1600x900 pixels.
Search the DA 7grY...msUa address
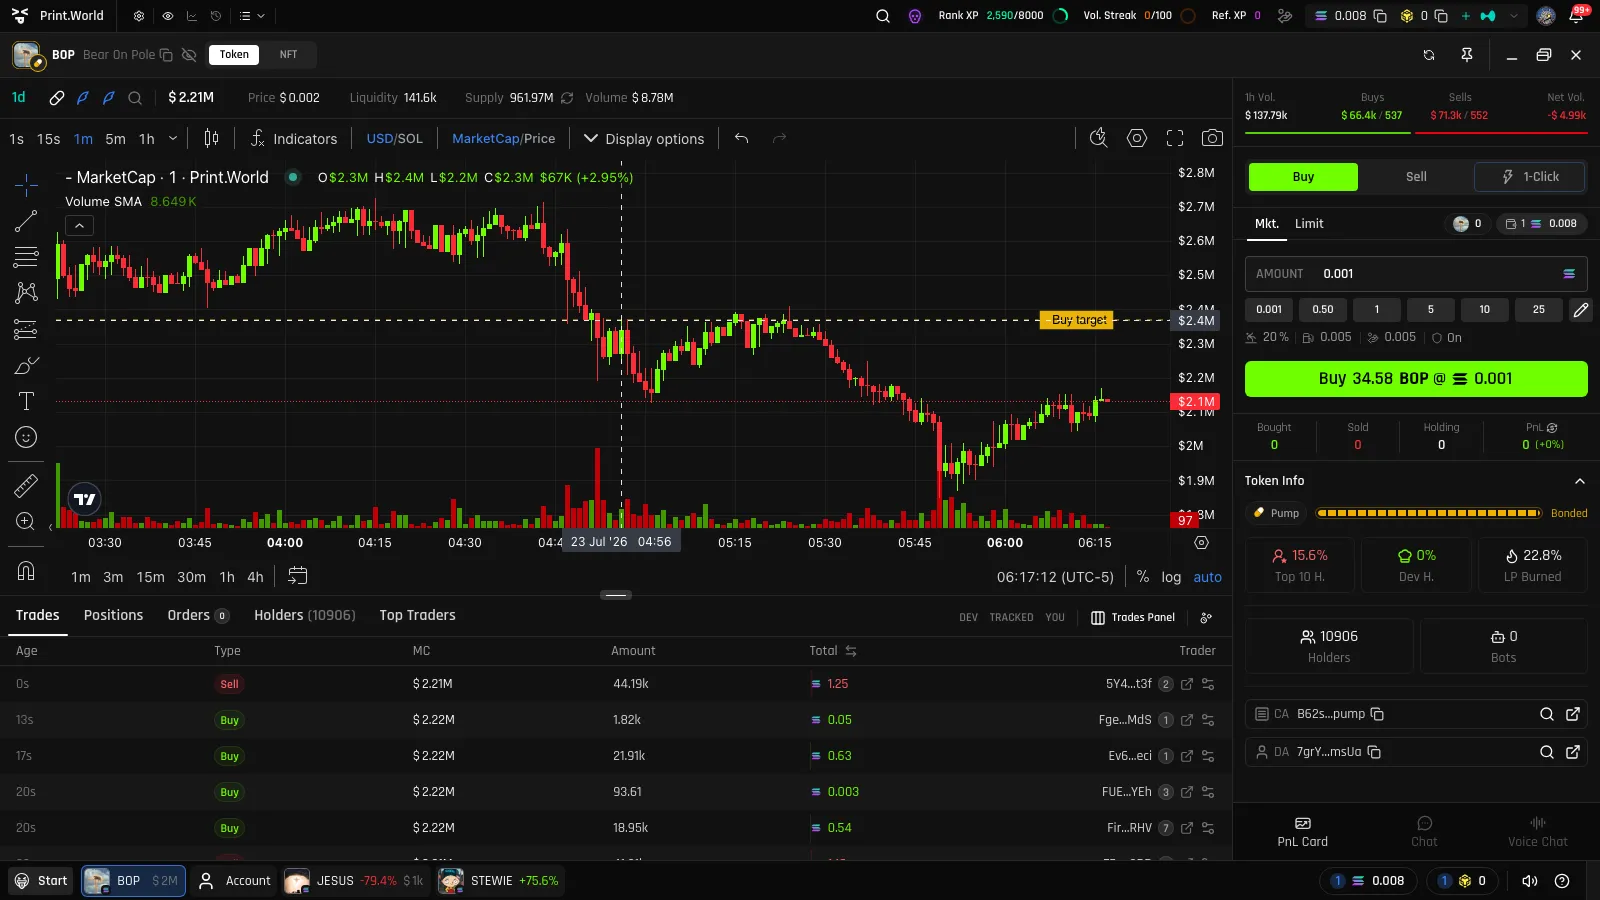pos(1547,752)
